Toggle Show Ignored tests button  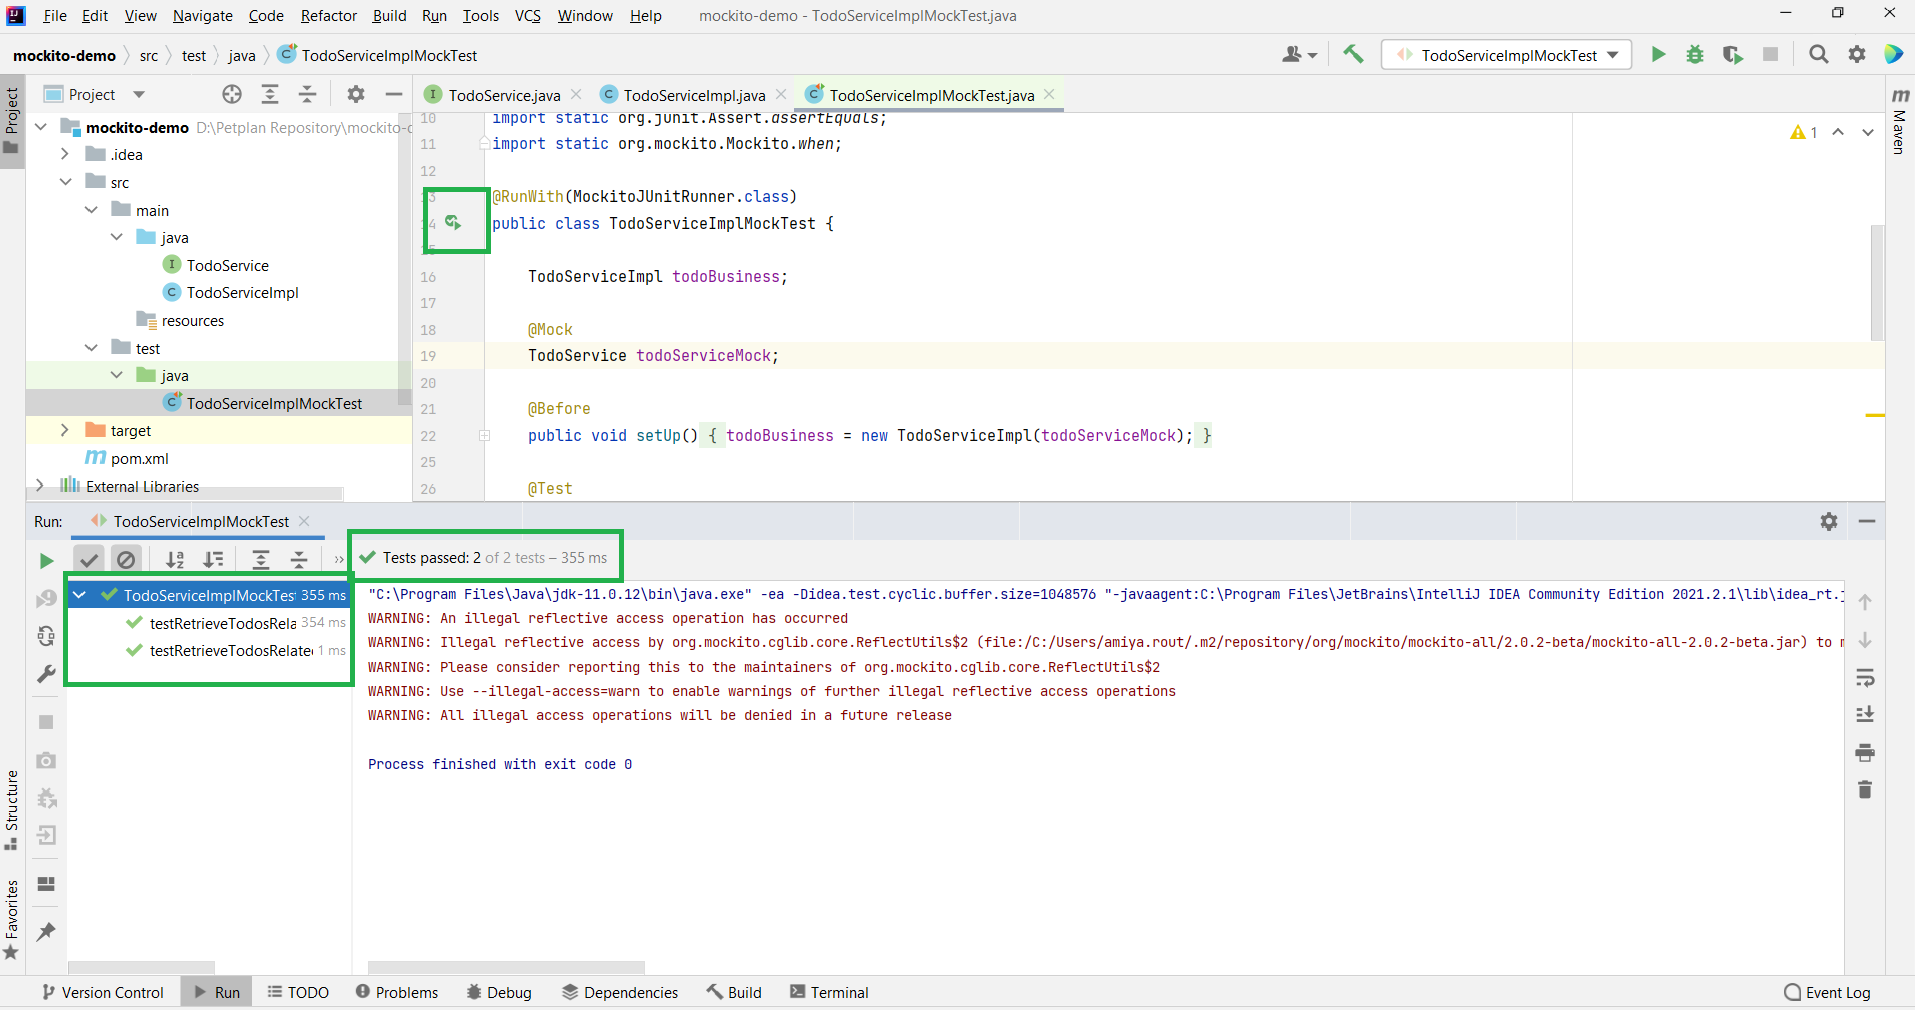click(126, 560)
